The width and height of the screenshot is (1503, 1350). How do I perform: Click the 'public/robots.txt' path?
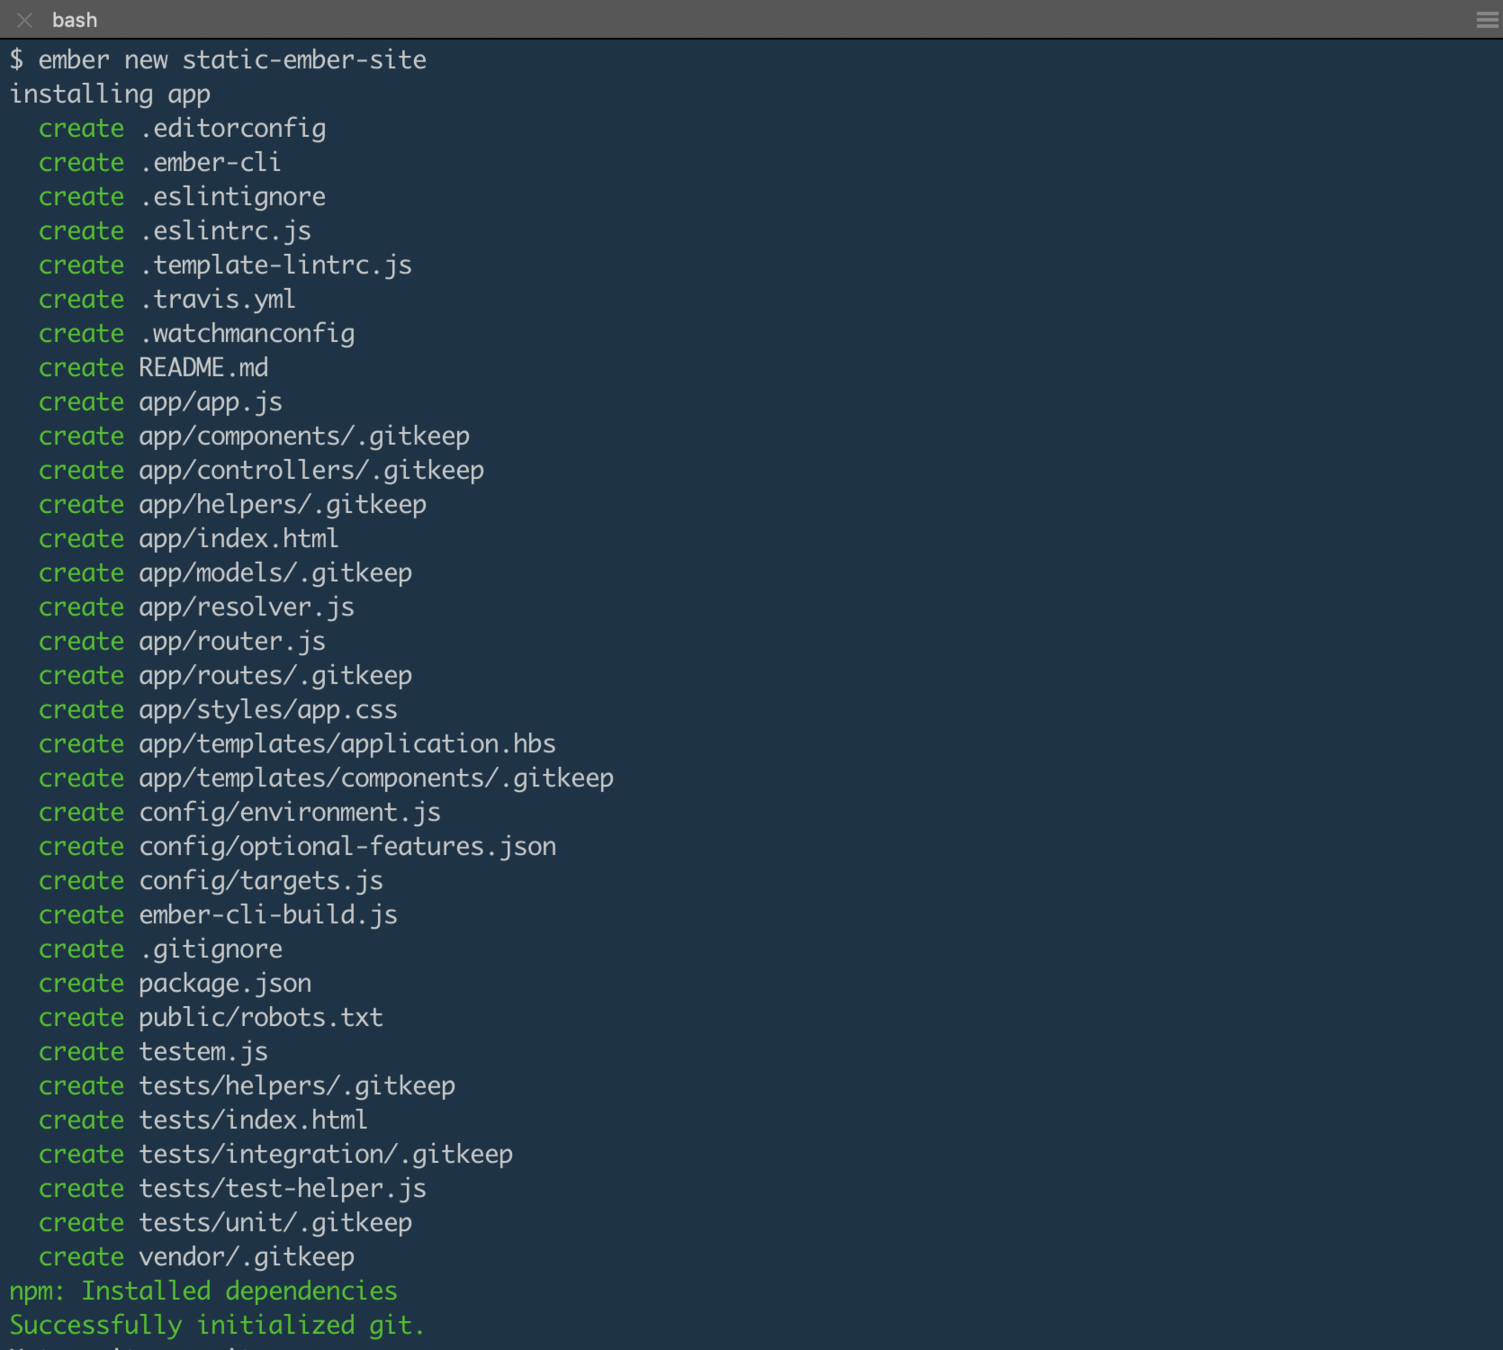(262, 1017)
